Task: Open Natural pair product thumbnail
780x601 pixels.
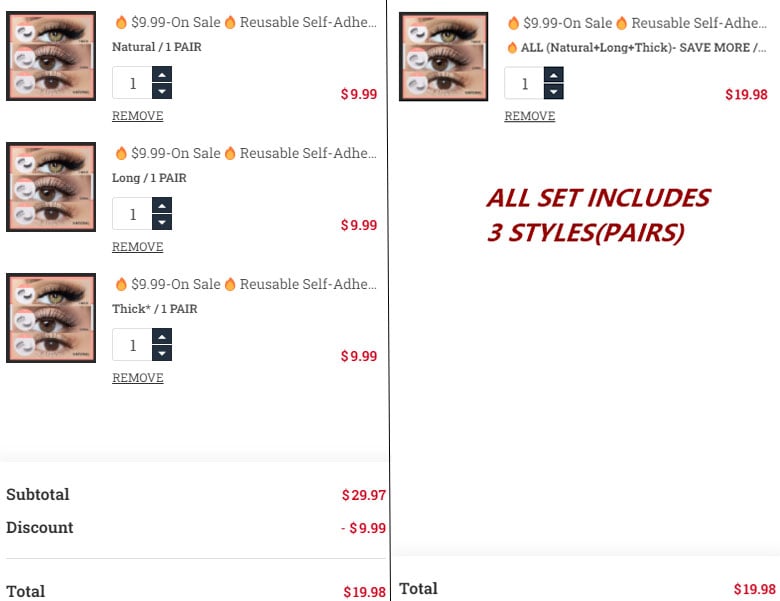Action: pos(51,56)
